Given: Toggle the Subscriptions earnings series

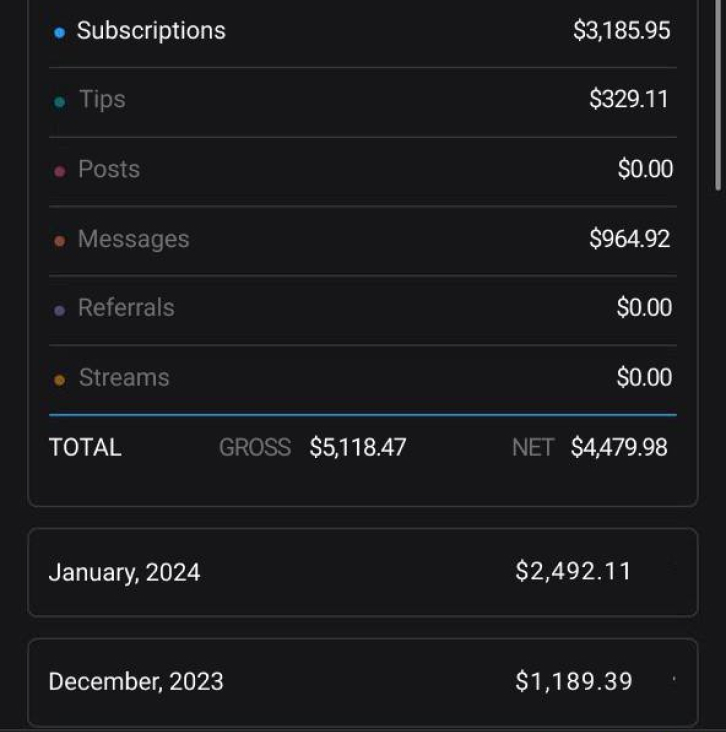Looking at the screenshot, I should (x=151, y=31).
